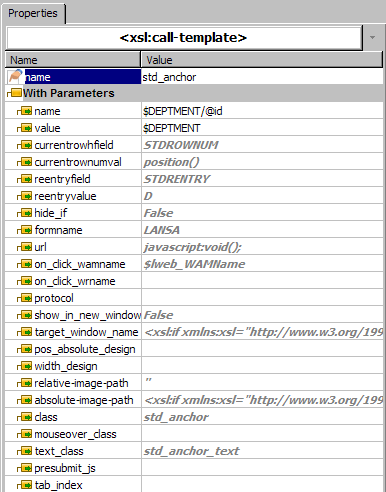Click the Name column header
386x492 pixels.
pyautogui.click(x=73, y=60)
